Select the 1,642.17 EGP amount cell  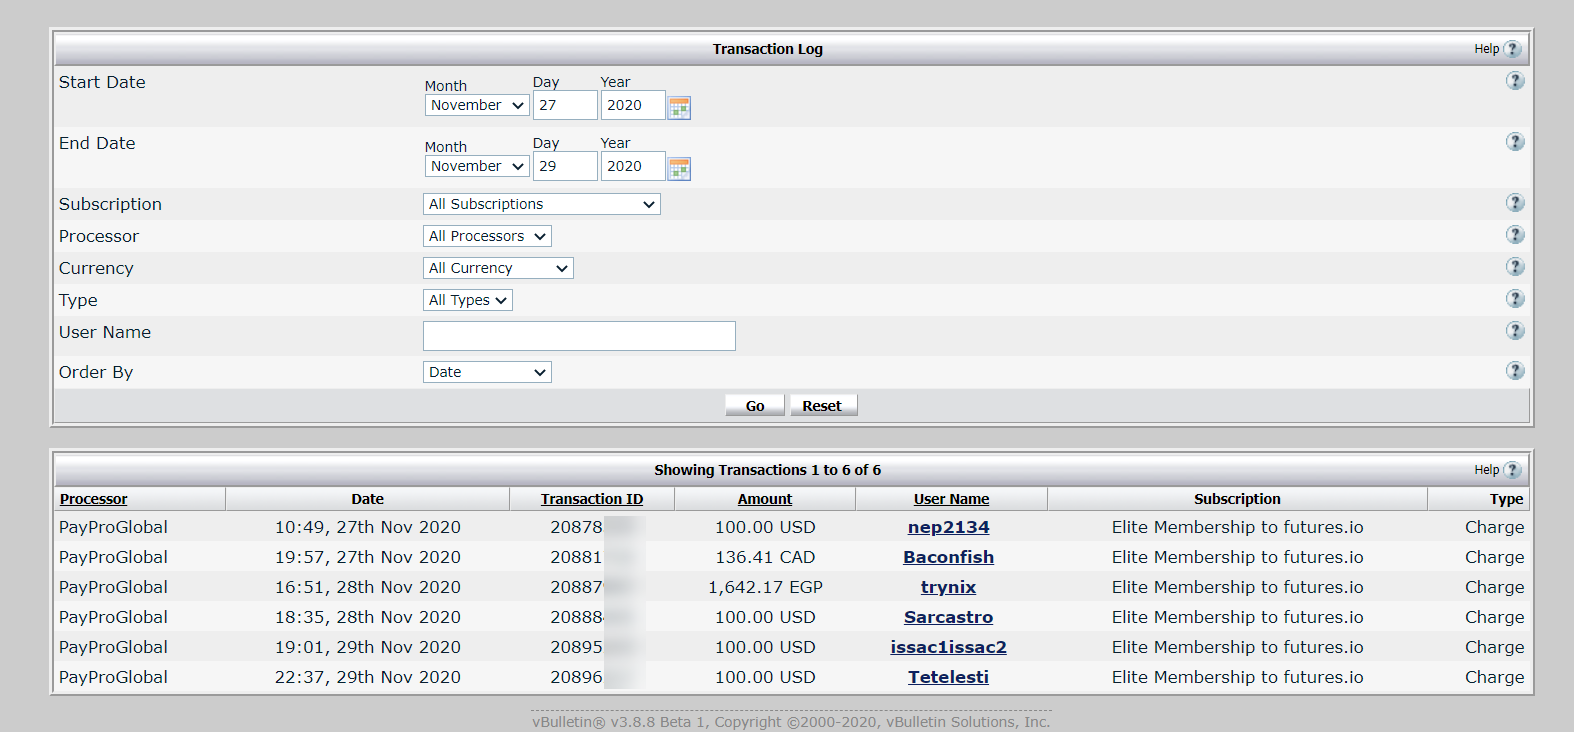765,587
